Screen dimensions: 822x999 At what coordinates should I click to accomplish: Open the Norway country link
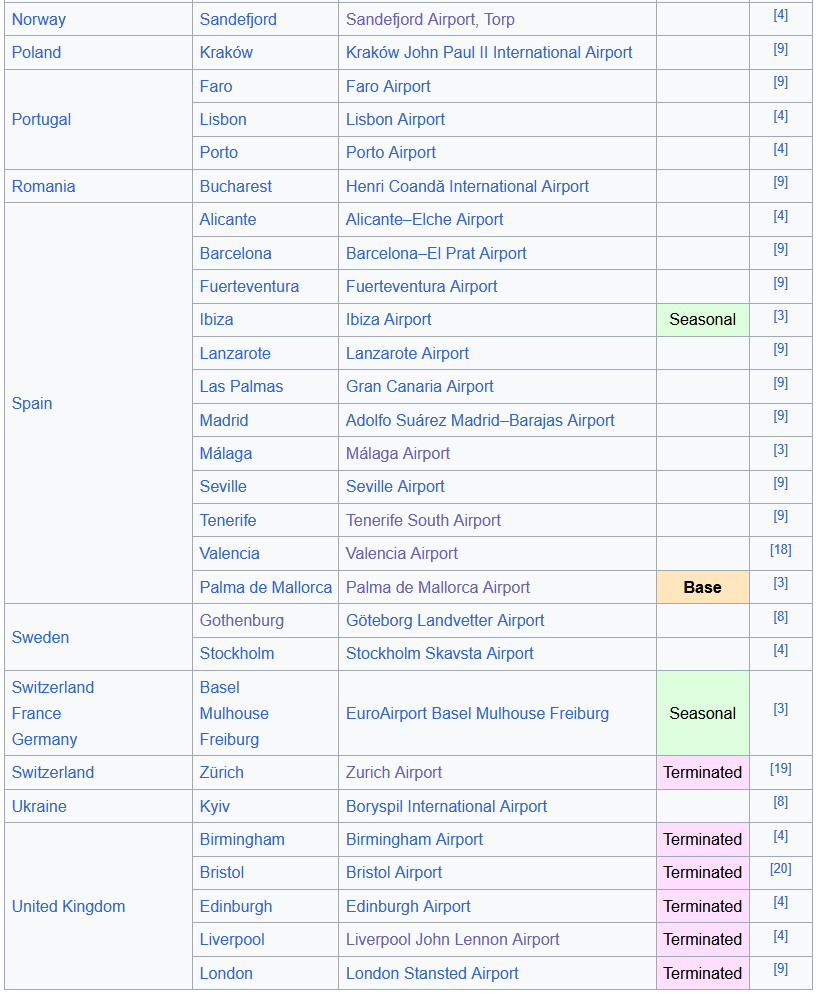pos(39,19)
